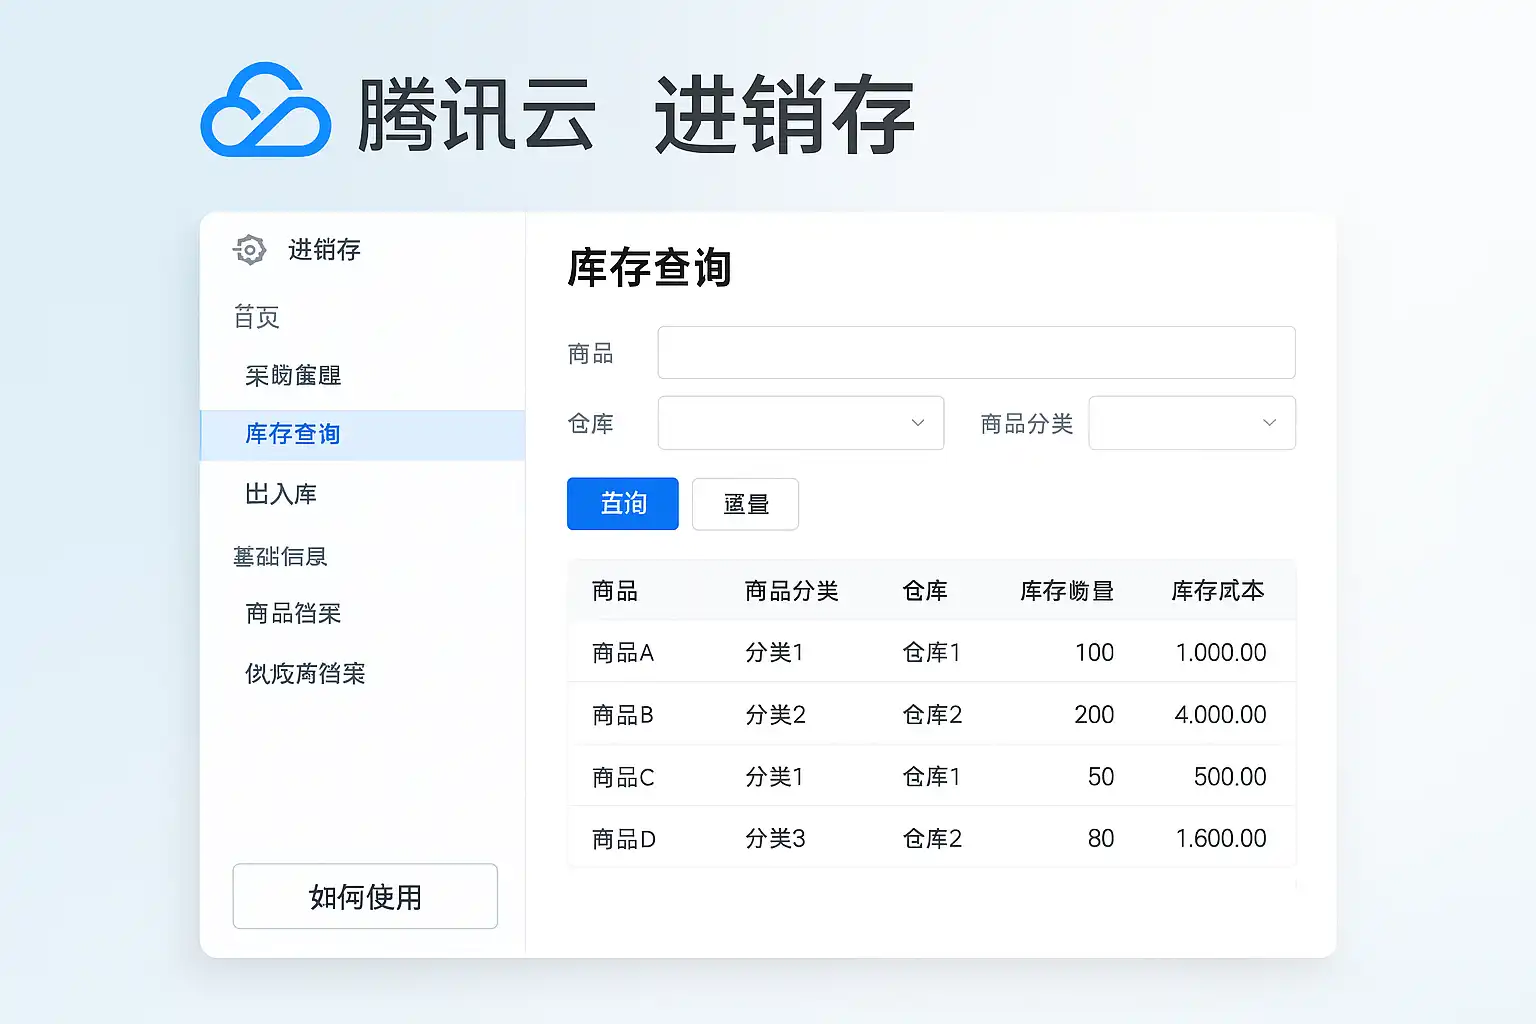Select the 商品A cell
The height and width of the screenshot is (1024, 1536).
click(x=623, y=653)
